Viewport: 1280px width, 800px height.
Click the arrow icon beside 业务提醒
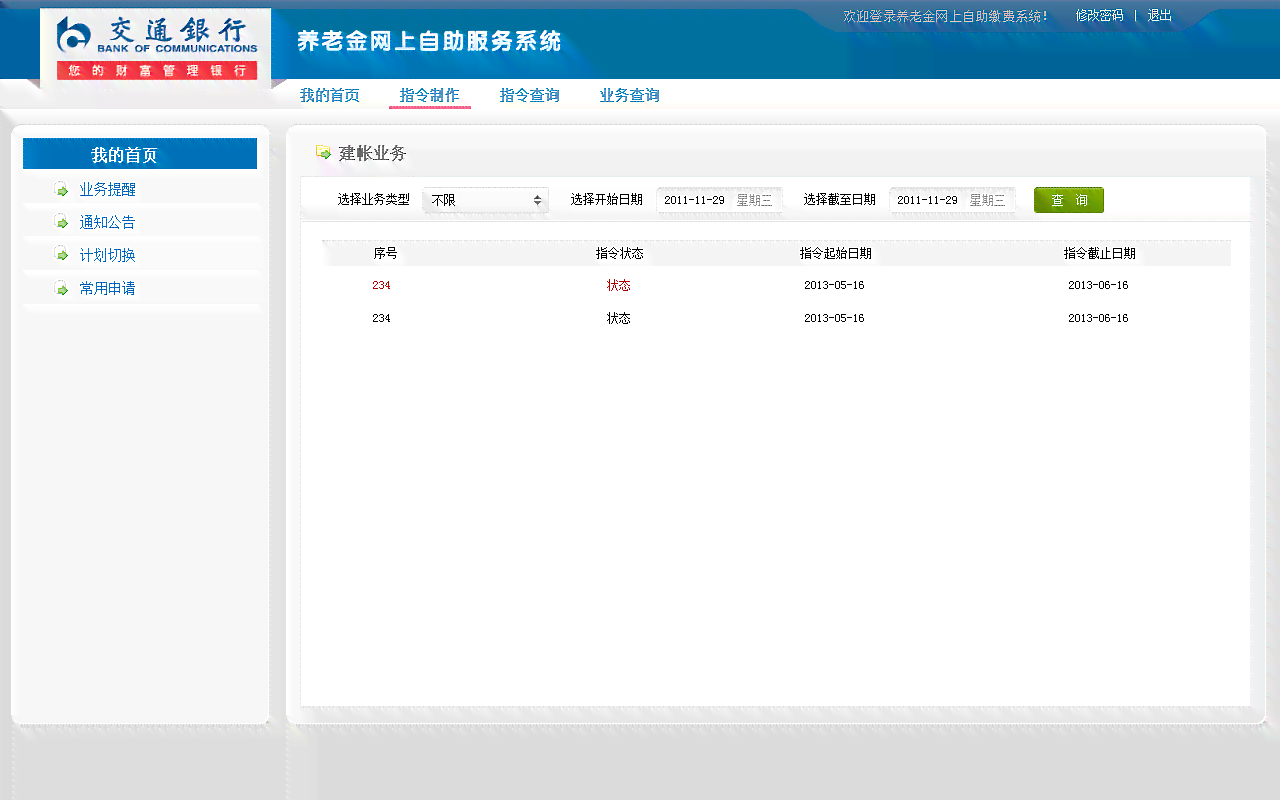[61, 190]
